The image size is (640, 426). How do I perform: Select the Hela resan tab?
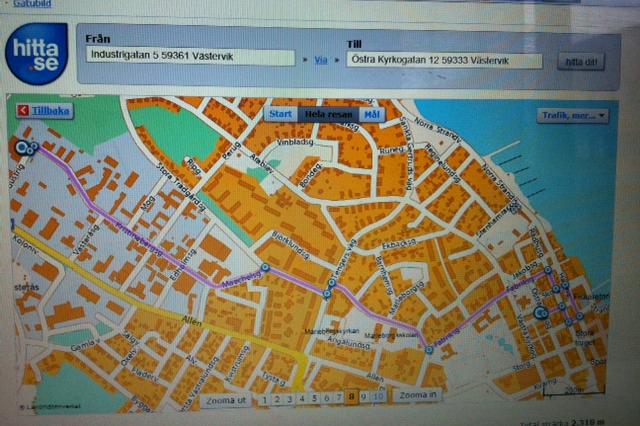click(328, 114)
